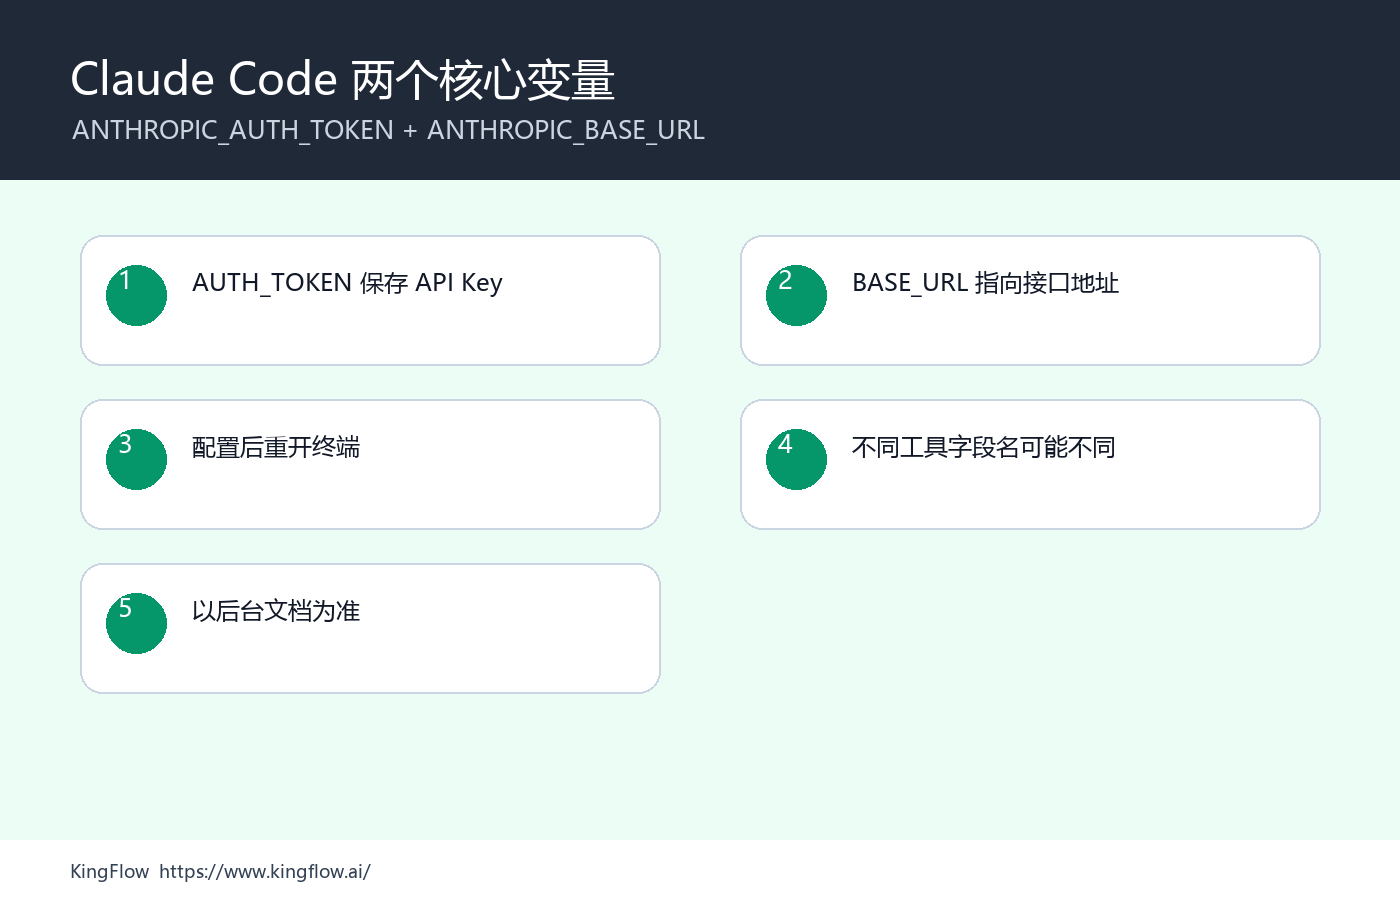Click the green circle numbered 1
This screenshot has width=1400, height=900.
click(x=136, y=295)
